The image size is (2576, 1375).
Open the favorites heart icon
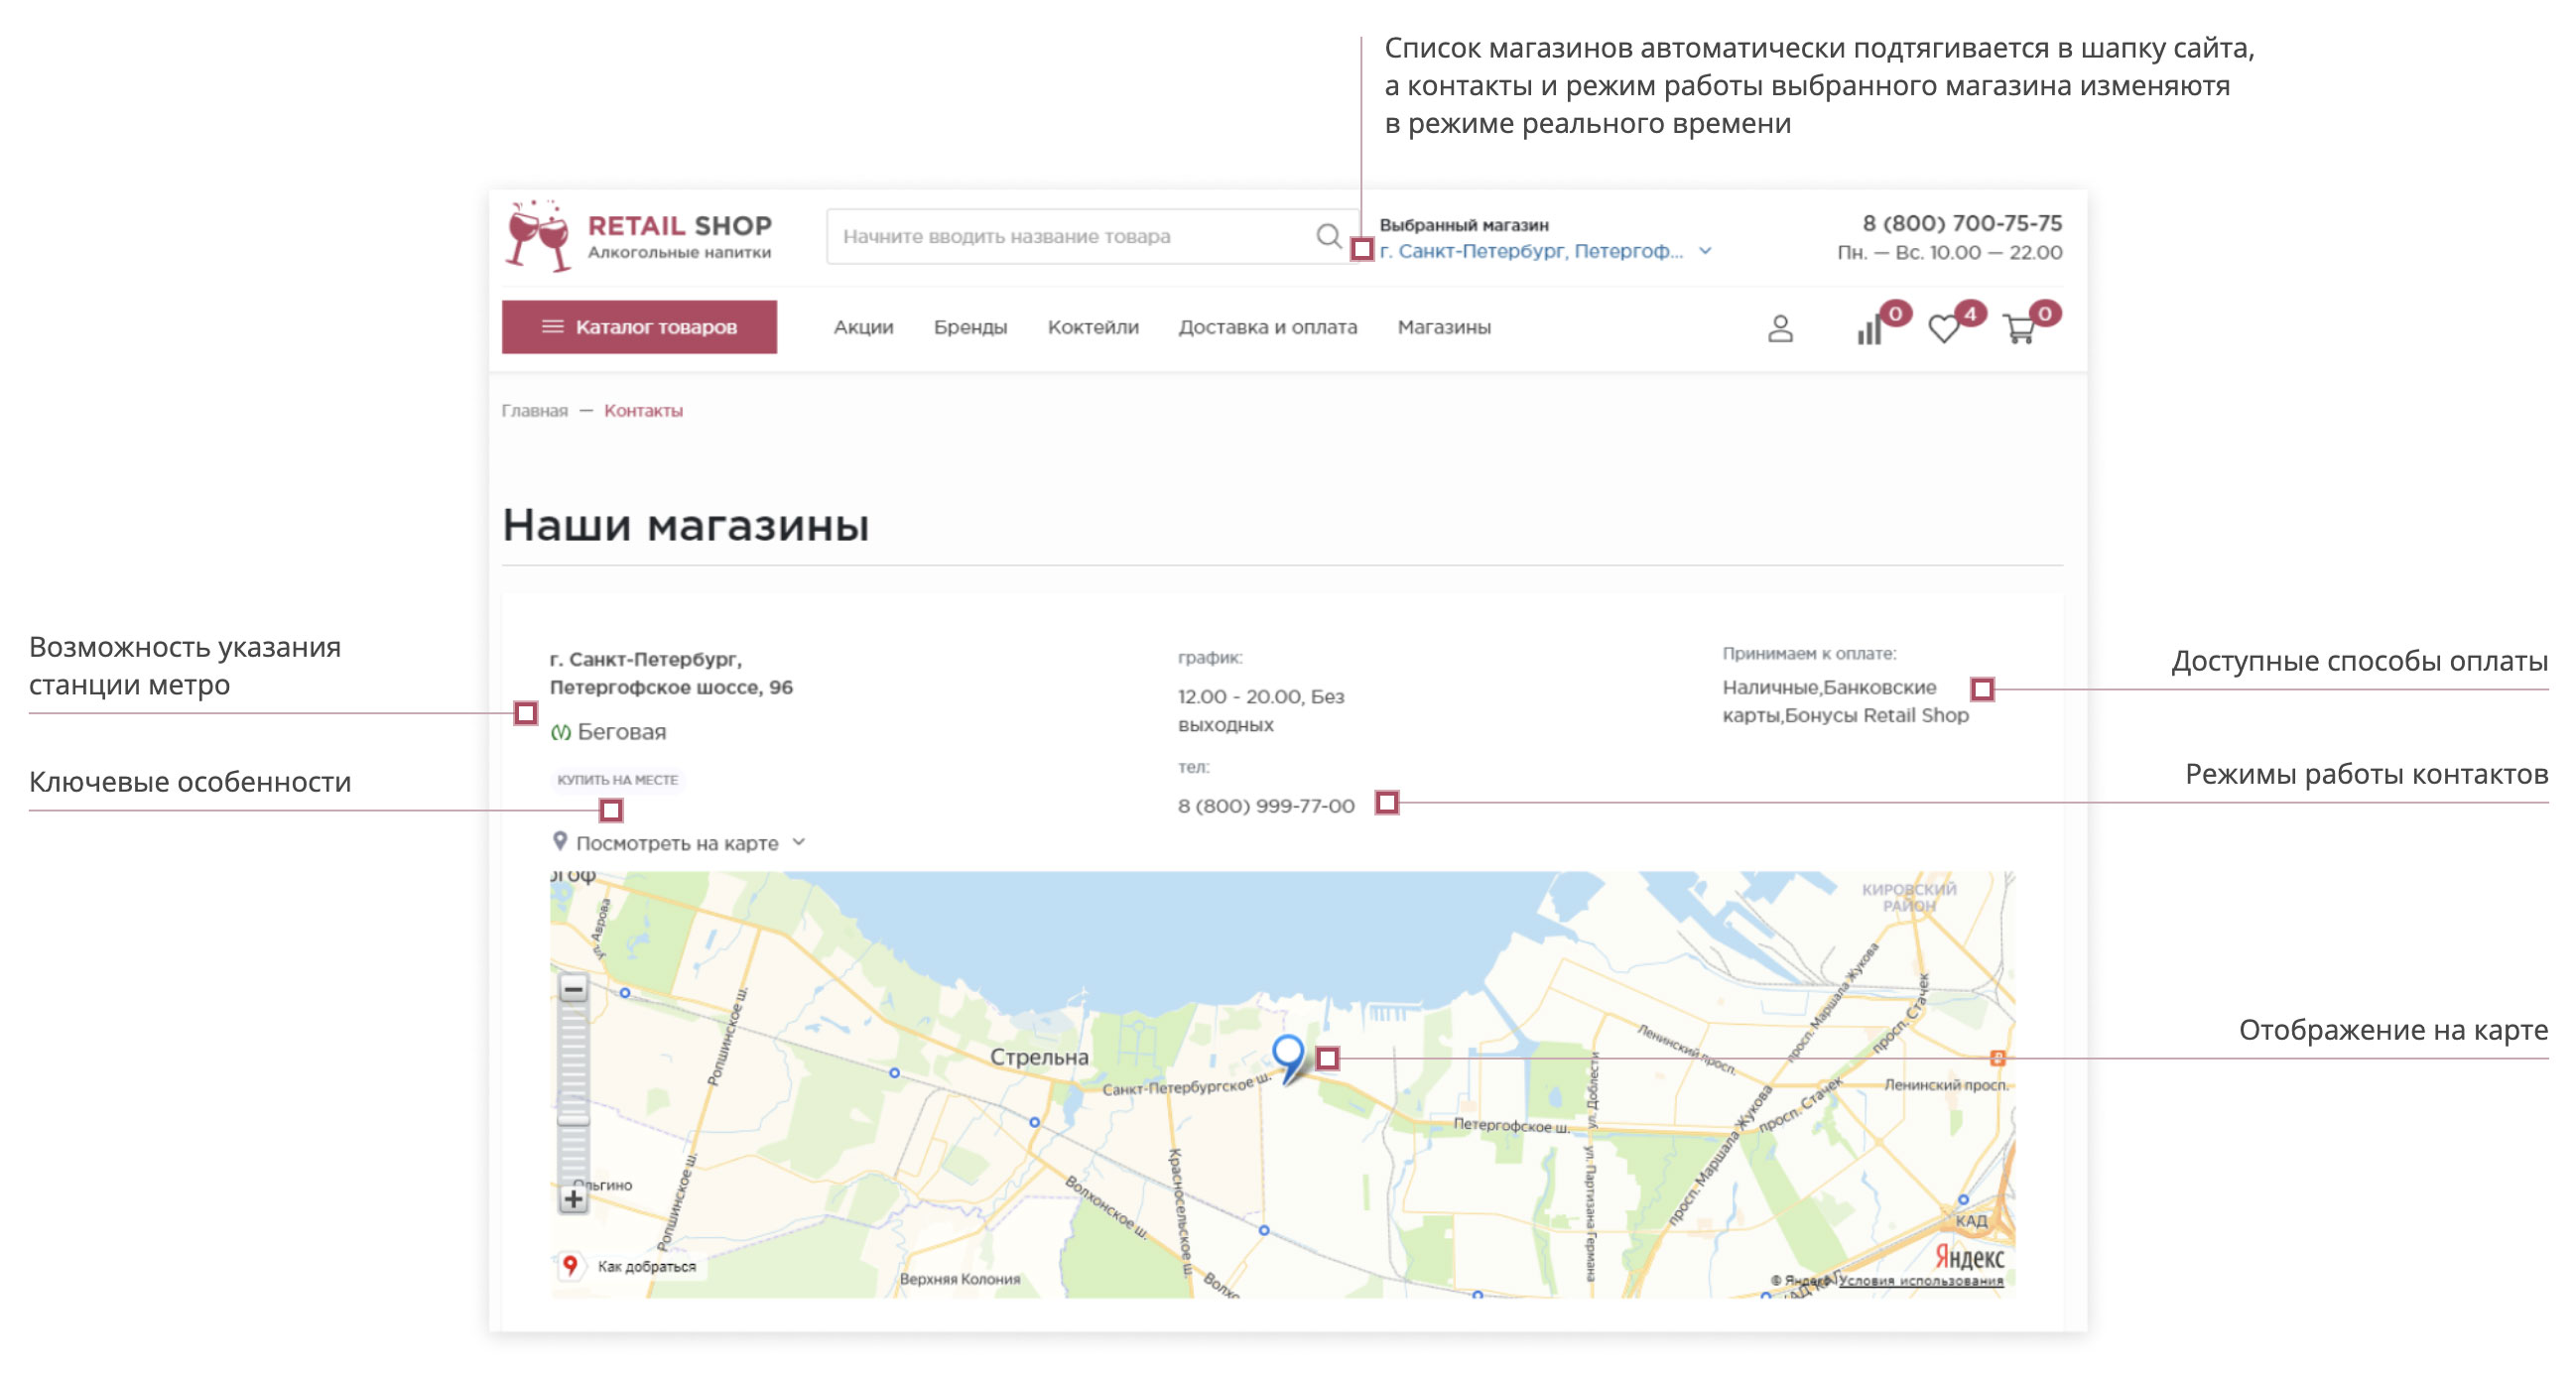click(1943, 329)
